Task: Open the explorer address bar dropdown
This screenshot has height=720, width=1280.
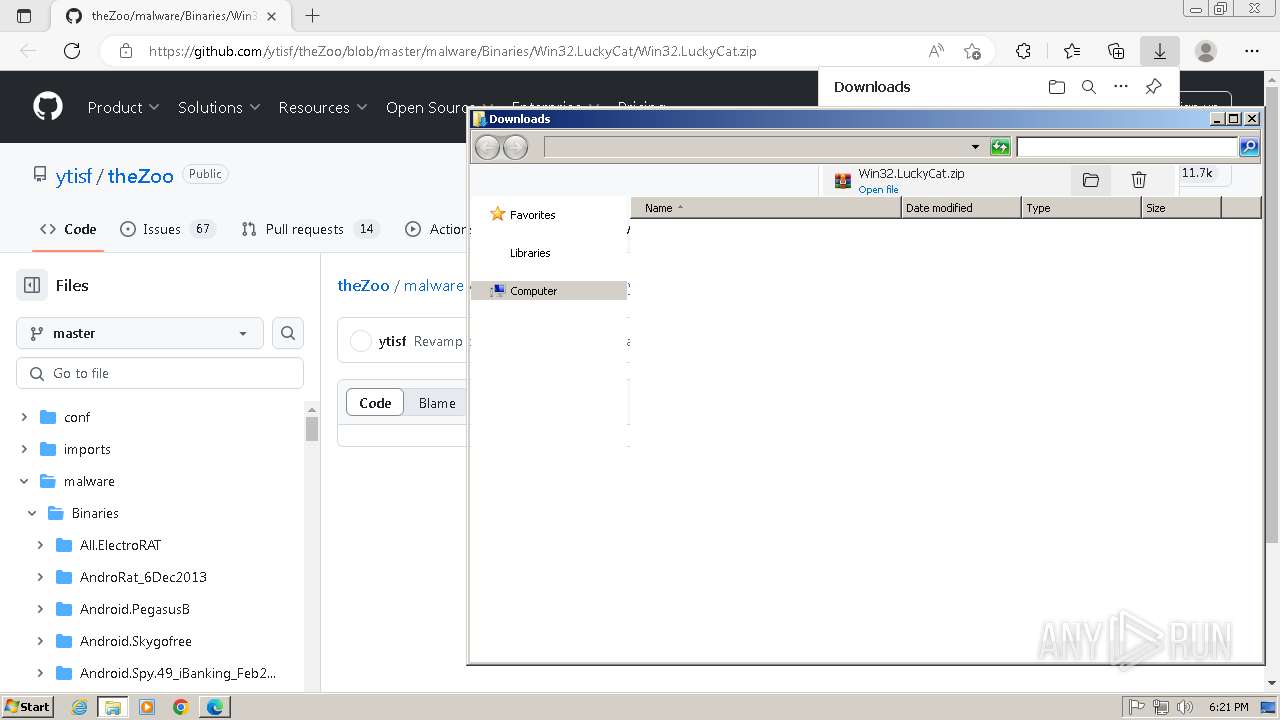Action: (975, 147)
